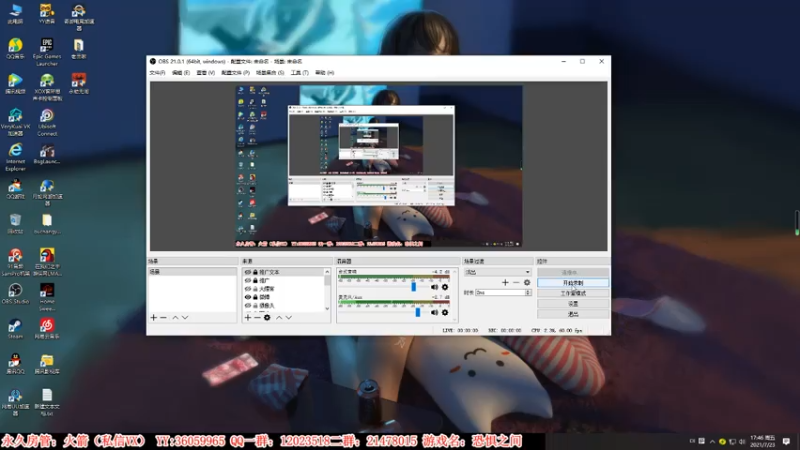Show hidden tray icons chevron
The width and height of the screenshot is (800, 450).
pyautogui.click(x=712, y=441)
